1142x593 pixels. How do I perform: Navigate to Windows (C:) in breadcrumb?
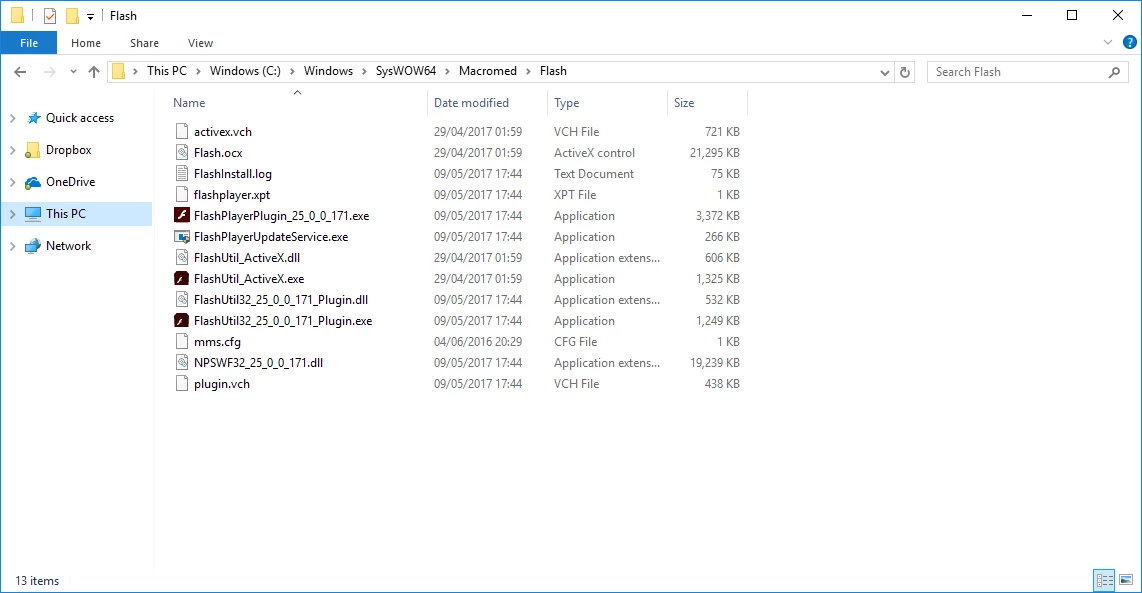(245, 71)
